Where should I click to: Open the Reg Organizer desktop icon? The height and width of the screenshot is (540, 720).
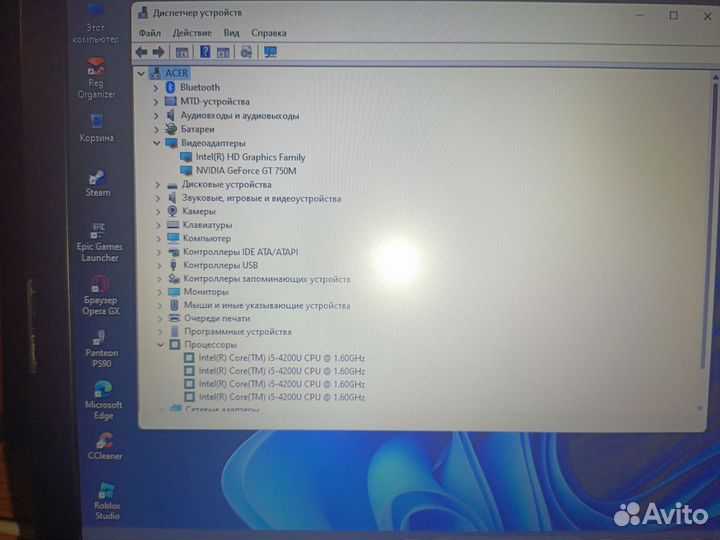point(96,79)
